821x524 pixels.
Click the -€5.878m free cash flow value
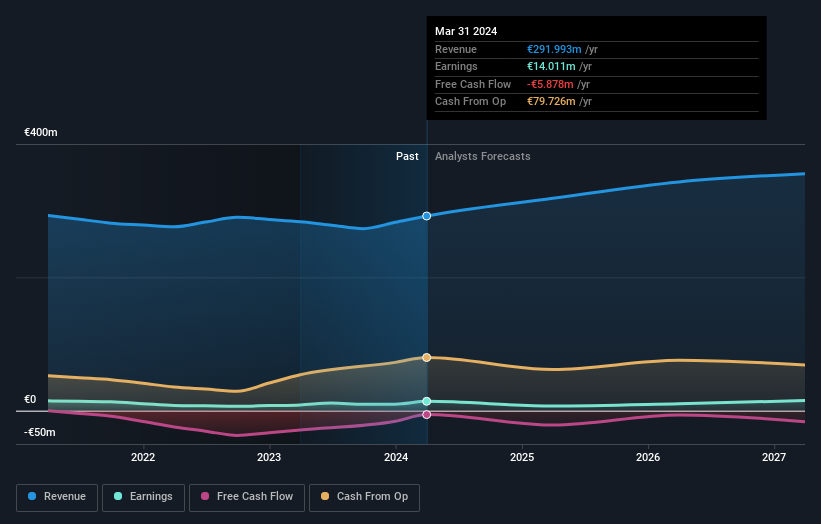tap(550, 84)
